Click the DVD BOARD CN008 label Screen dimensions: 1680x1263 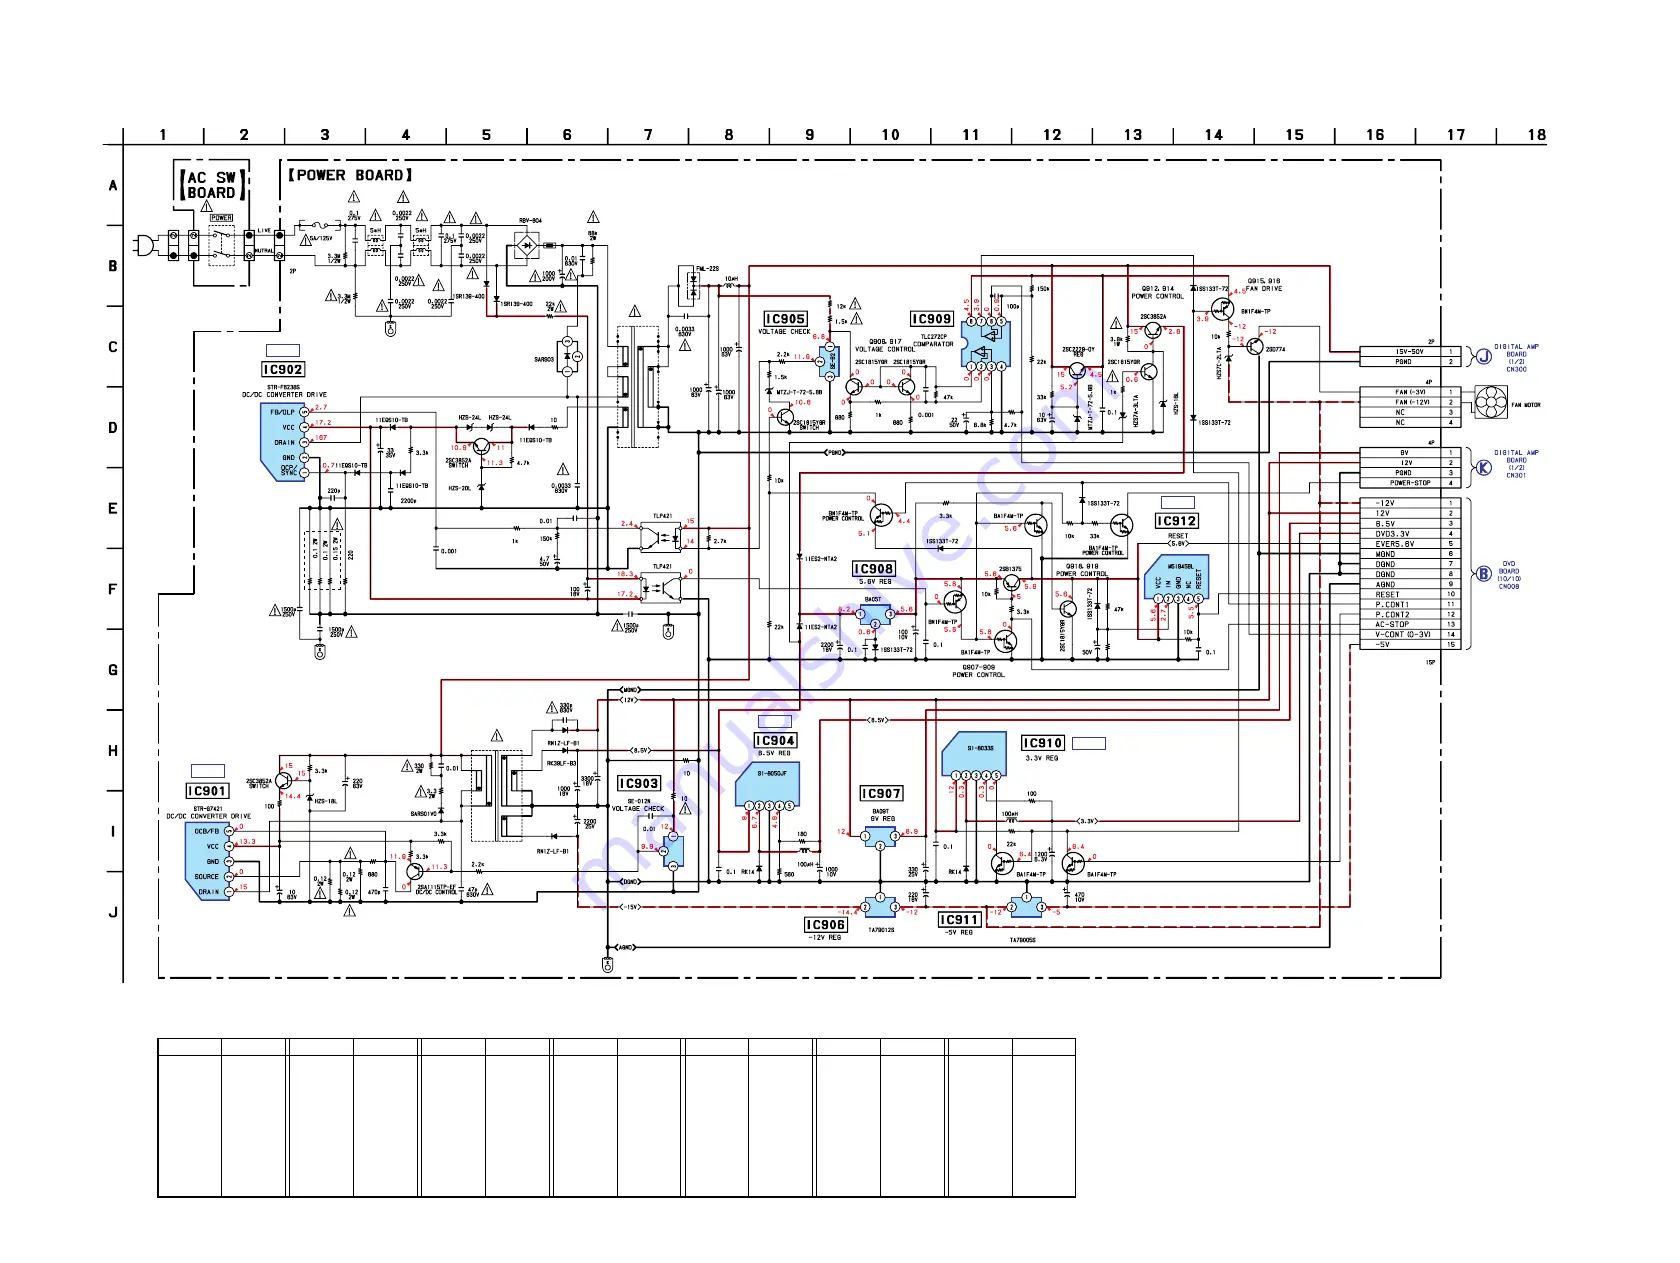1509,575
